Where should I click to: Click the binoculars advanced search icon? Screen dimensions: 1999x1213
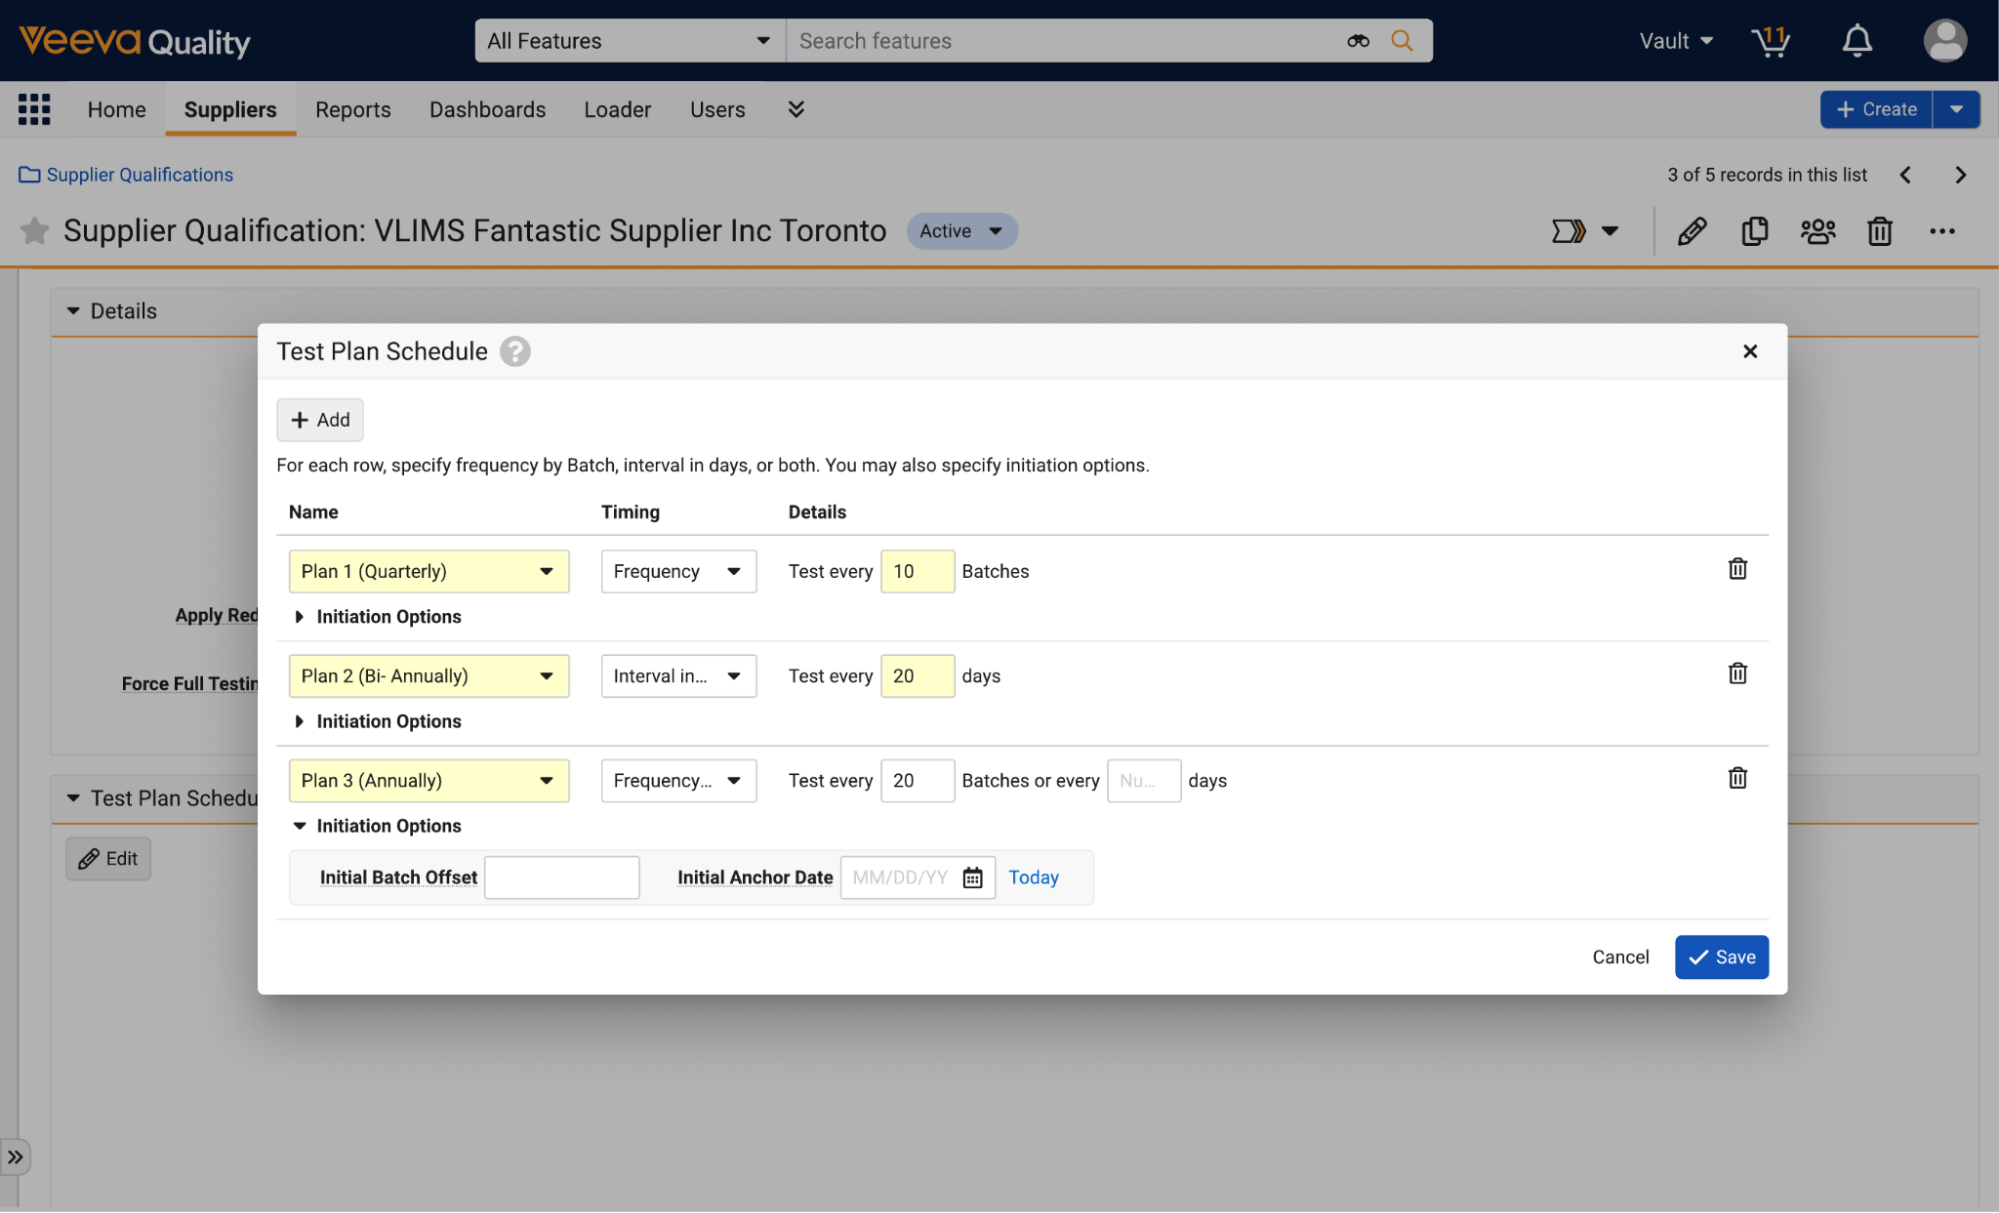click(1357, 41)
